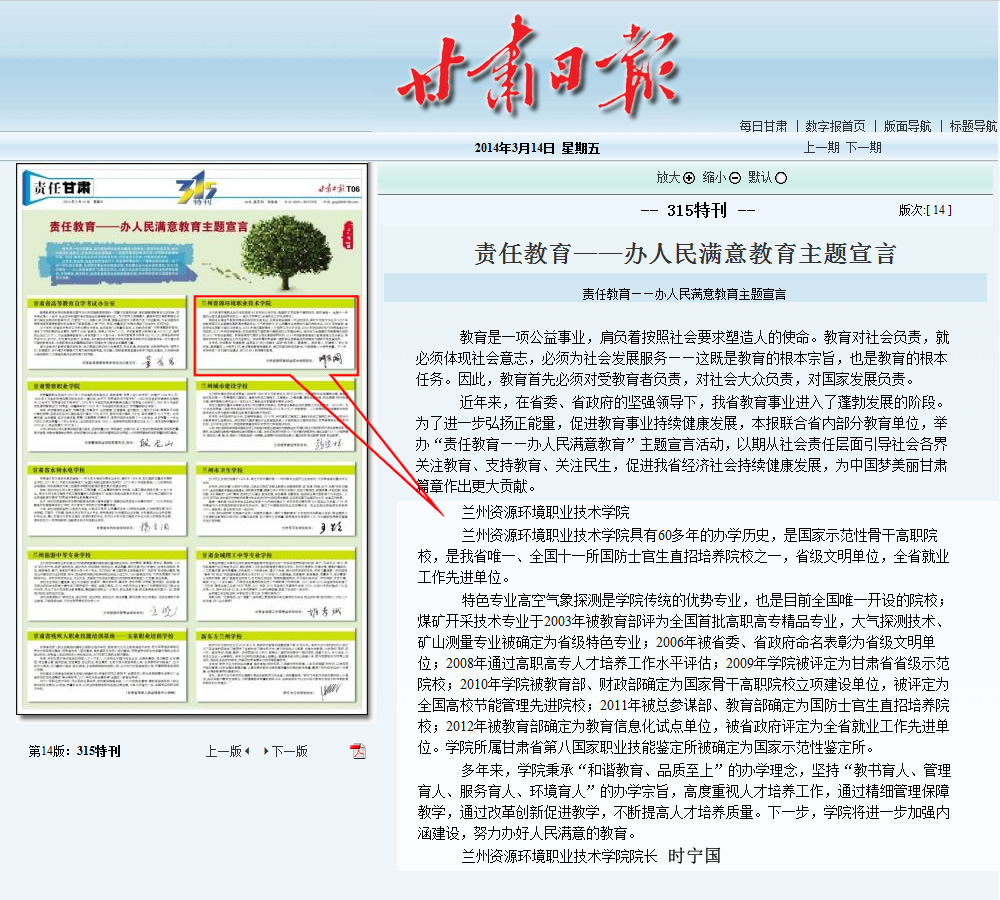This screenshot has height=900, width=1000.
Task: Click the 第14版：315特刊 caption
Action: 74,751
